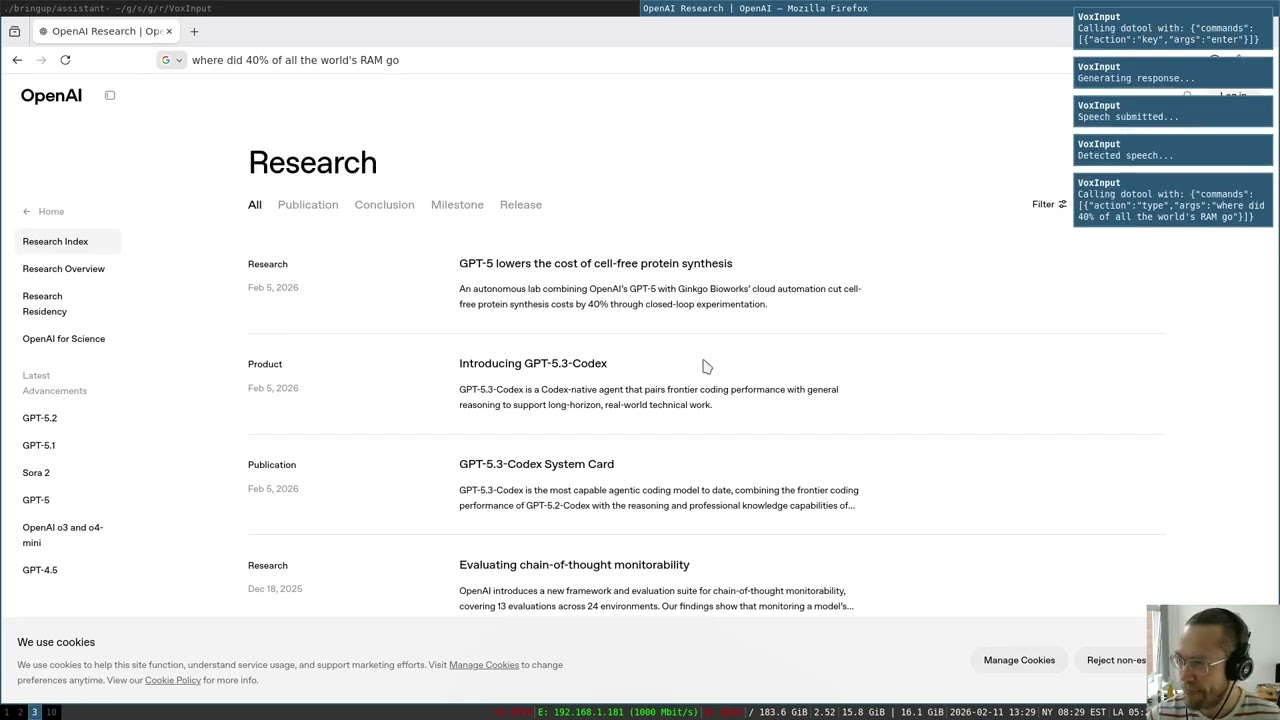Open Evaluating chain-of-thought monitorability article
Viewport: 1280px width, 720px height.
[x=574, y=565]
